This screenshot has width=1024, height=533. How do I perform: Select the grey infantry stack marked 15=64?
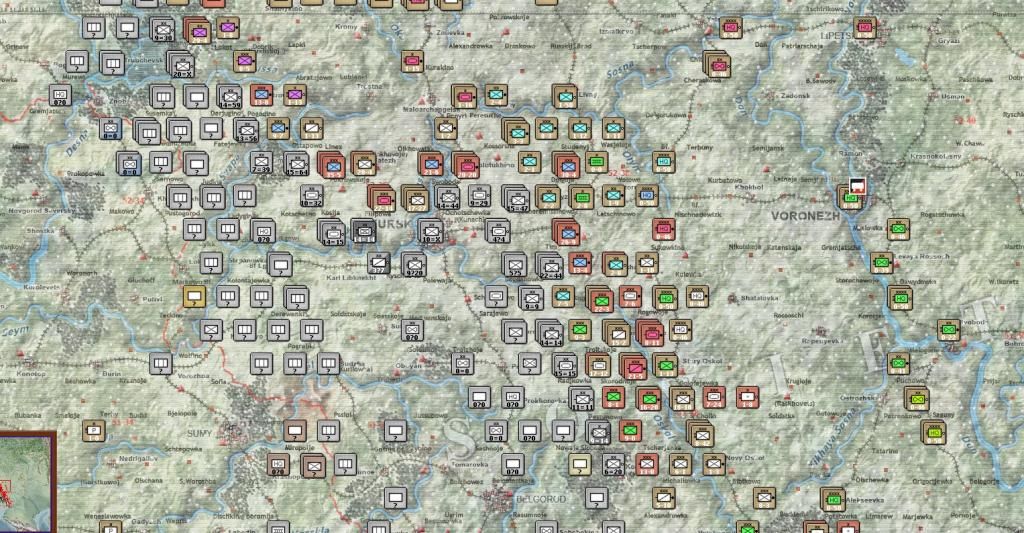pos(296,163)
